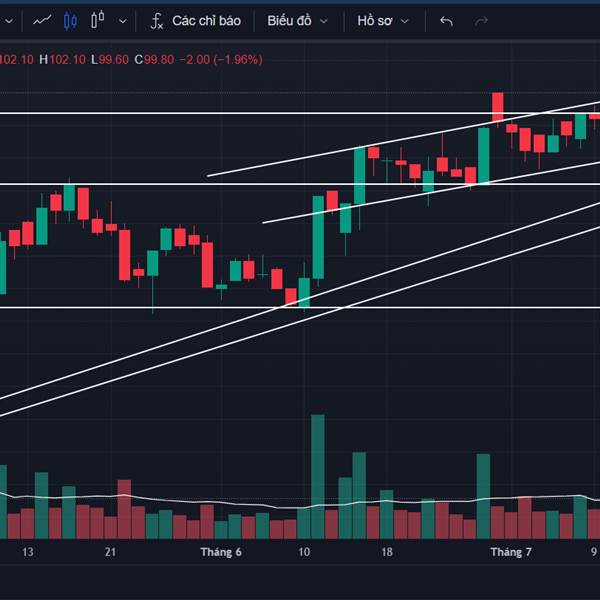Select the Tháng 7 date label

click(x=511, y=552)
